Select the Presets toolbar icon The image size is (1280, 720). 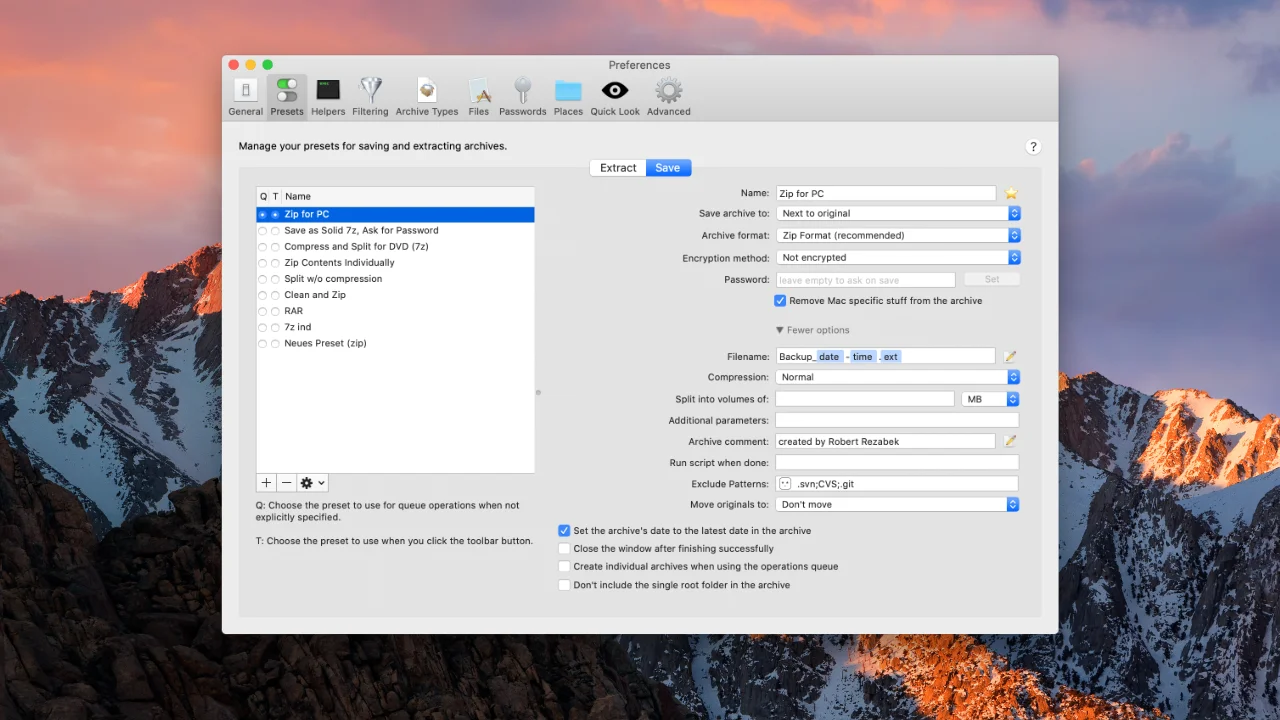click(x=287, y=96)
